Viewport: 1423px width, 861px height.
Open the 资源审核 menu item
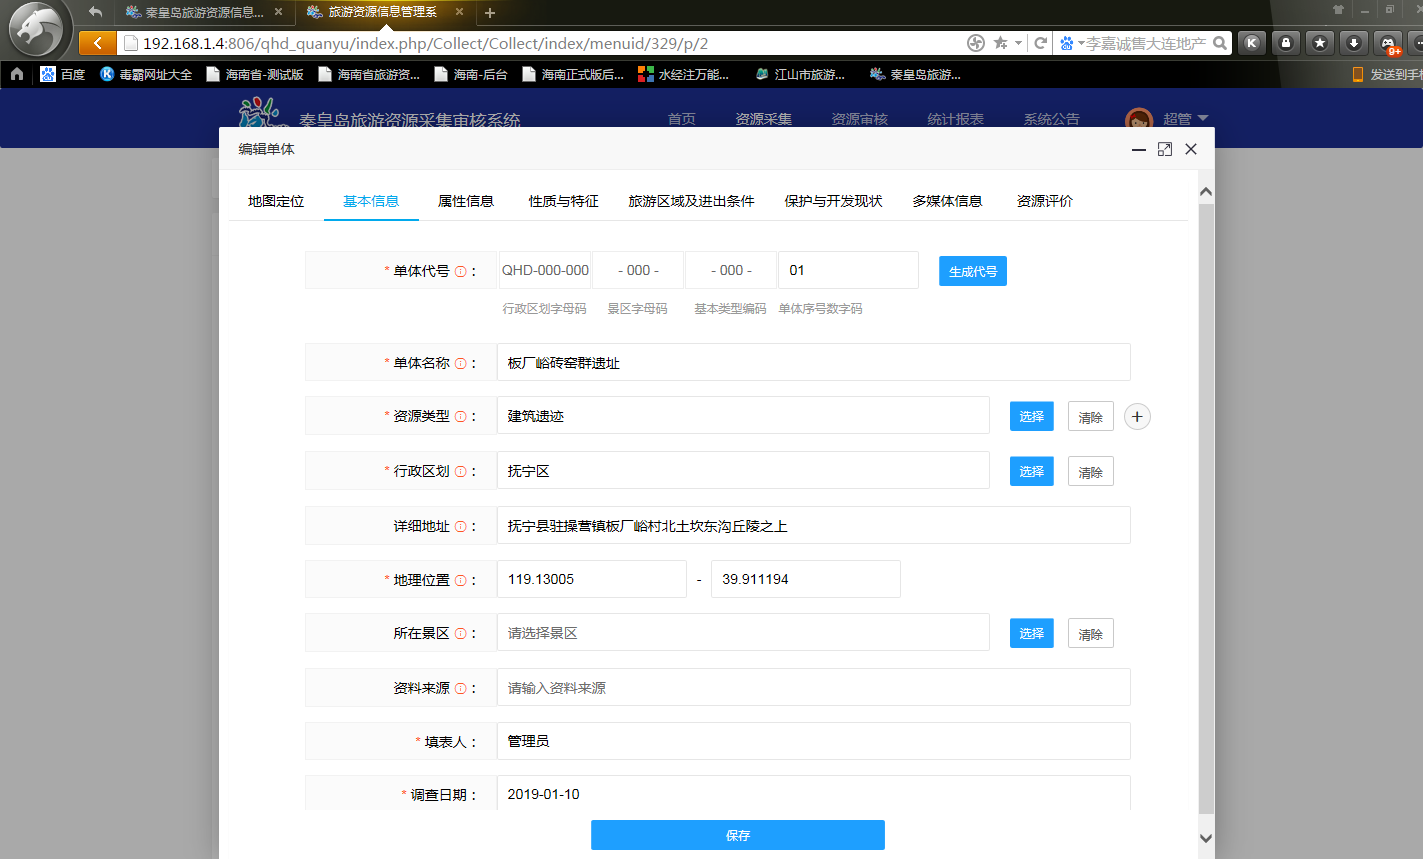point(860,118)
